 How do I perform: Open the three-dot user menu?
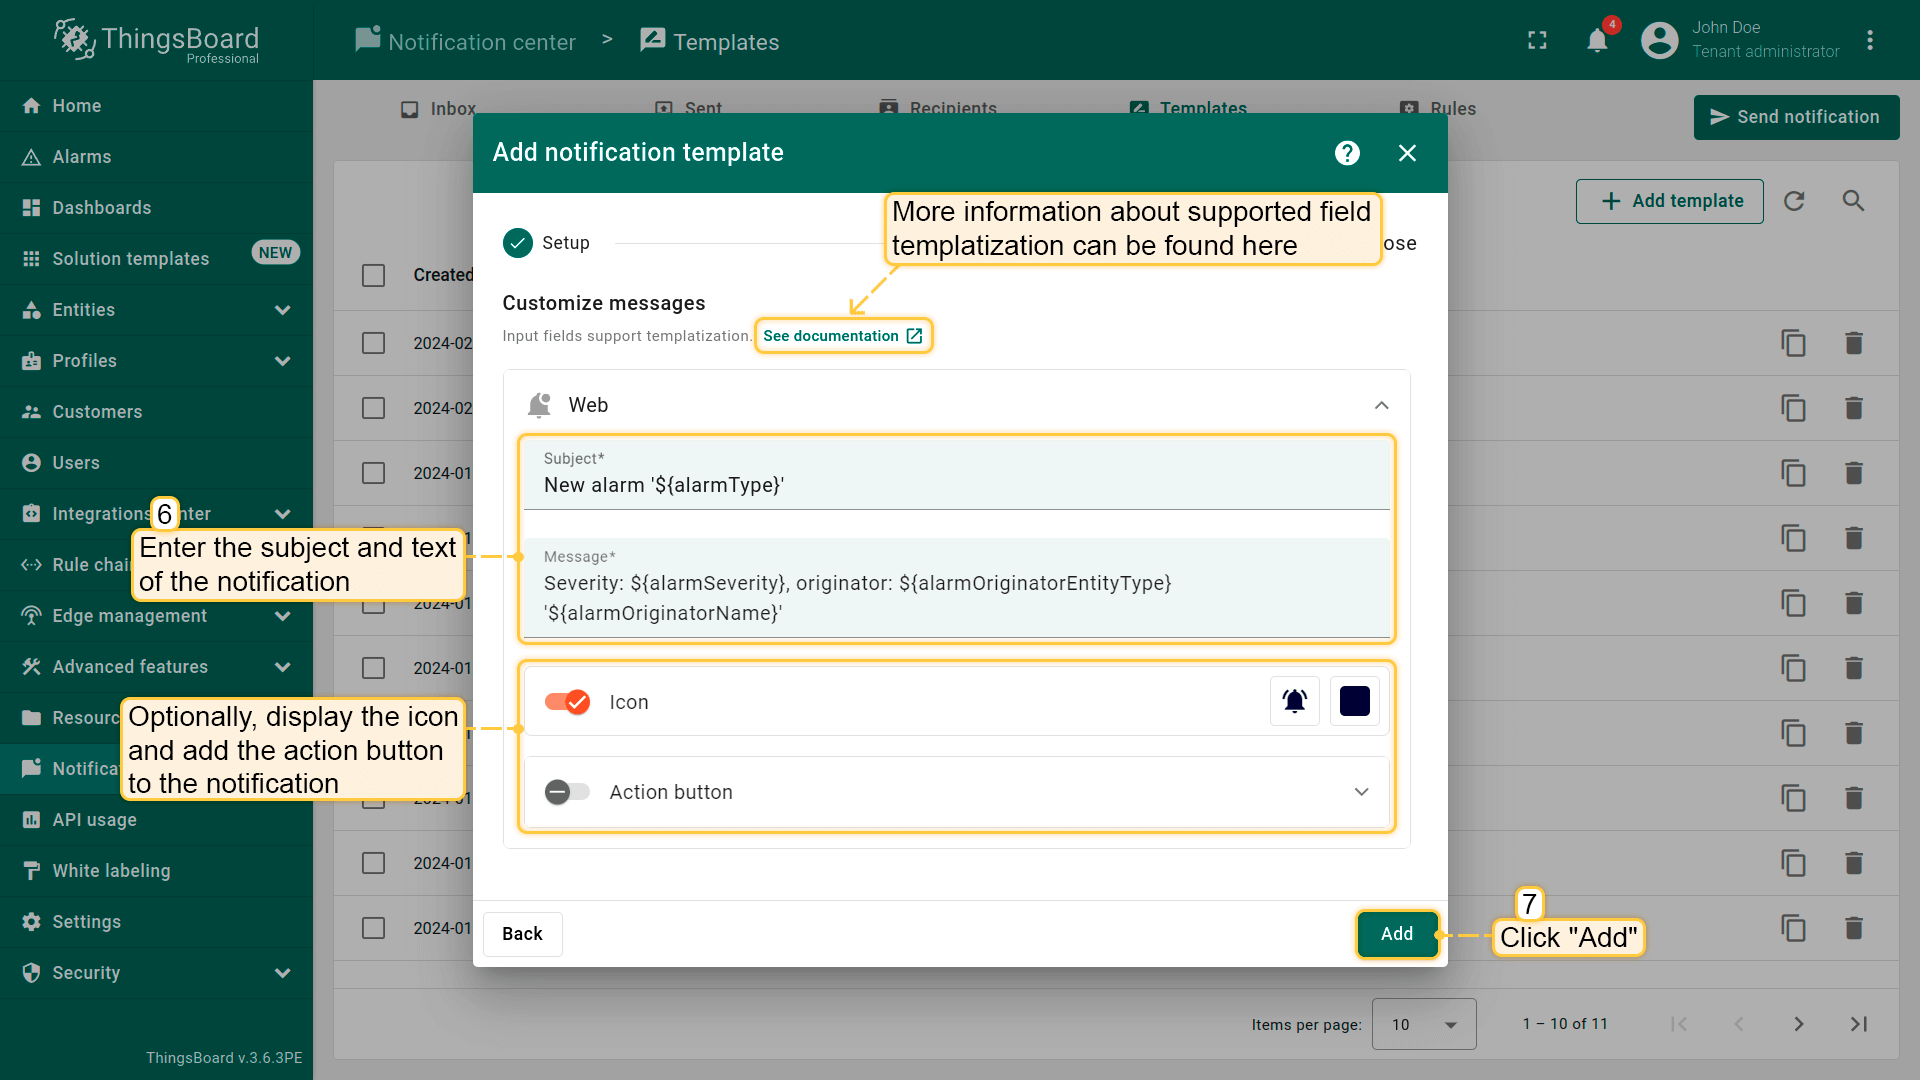pyautogui.click(x=1869, y=41)
